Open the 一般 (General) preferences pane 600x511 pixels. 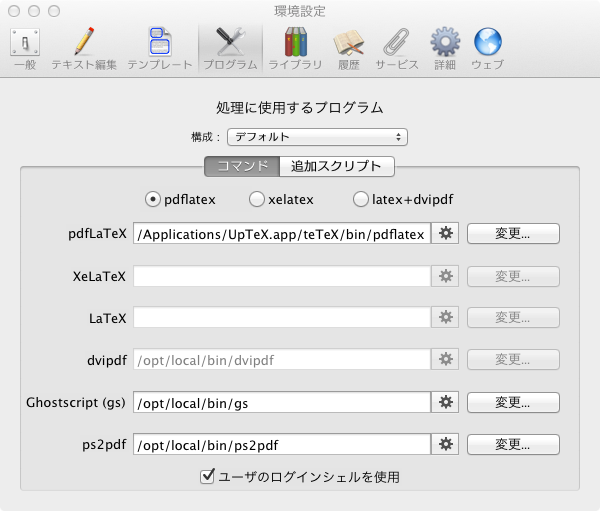click(24, 48)
